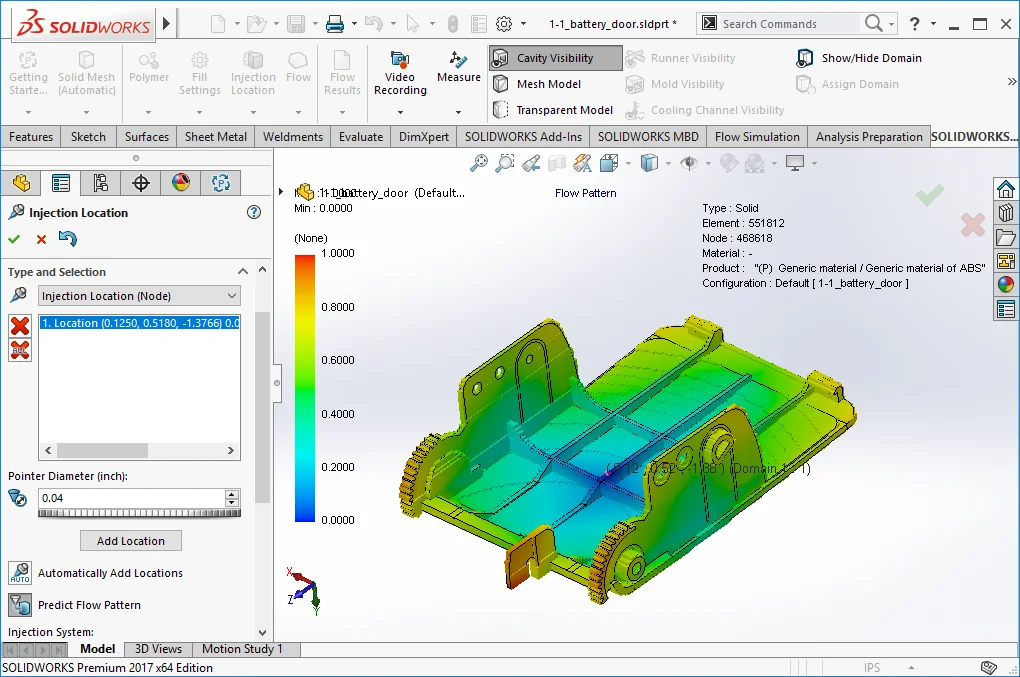
Task: Collapse the Type and Selection section
Action: pyautogui.click(x=242, y=272)
